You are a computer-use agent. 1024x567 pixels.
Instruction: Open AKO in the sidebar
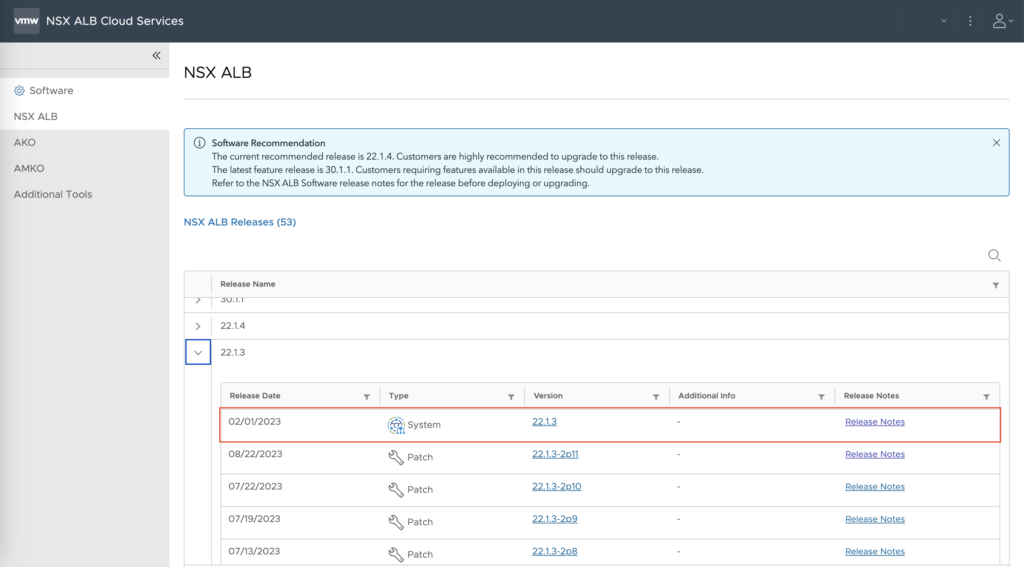point(25,142)
